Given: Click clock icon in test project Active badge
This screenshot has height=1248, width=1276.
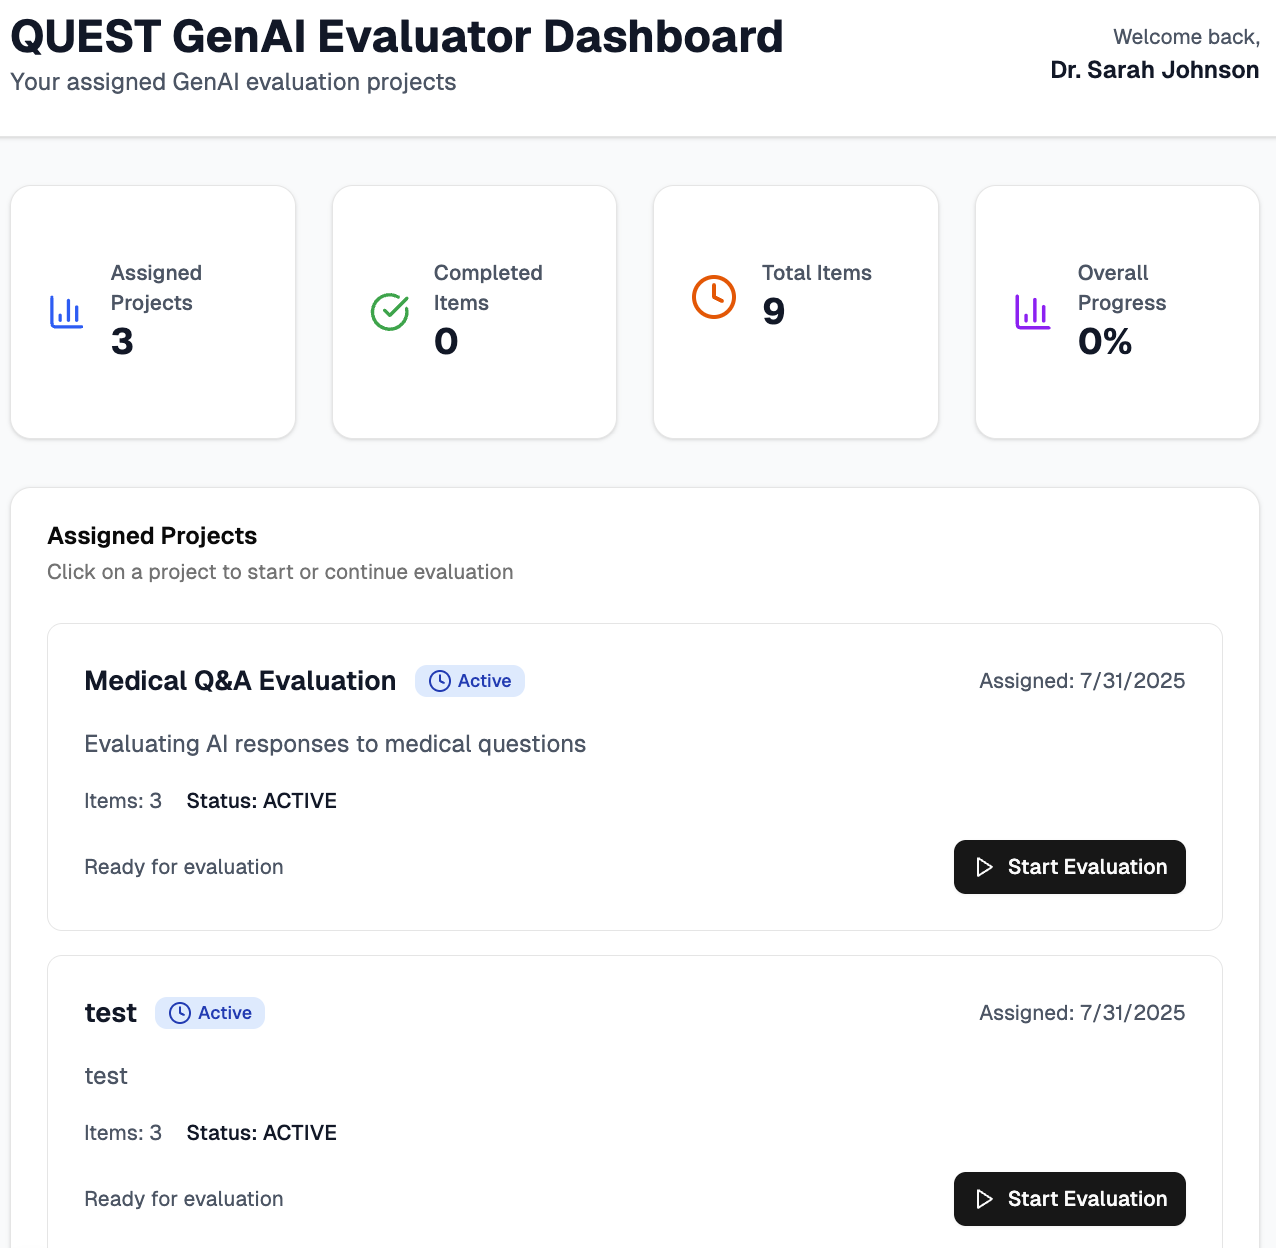Looking at the screenshot, I should (x=180, y=1013).
